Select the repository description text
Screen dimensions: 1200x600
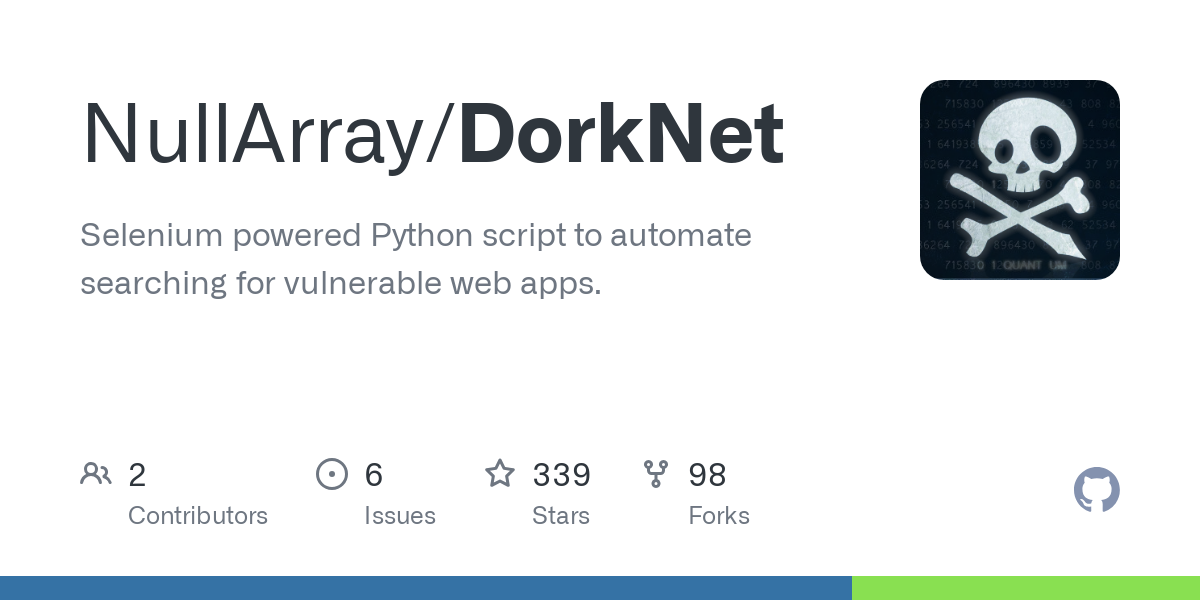(415, 258)
